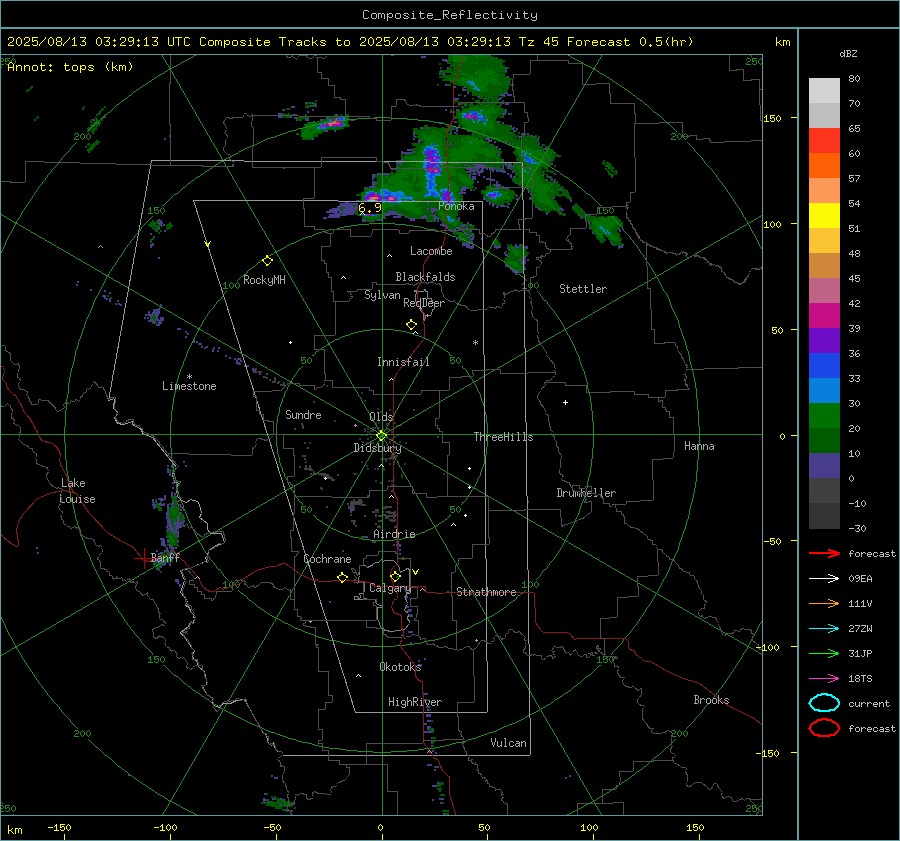This screenshot has height=841, width=900.
Task: Click the -150 tick on bottom axis
Action: tap(59, 828)
